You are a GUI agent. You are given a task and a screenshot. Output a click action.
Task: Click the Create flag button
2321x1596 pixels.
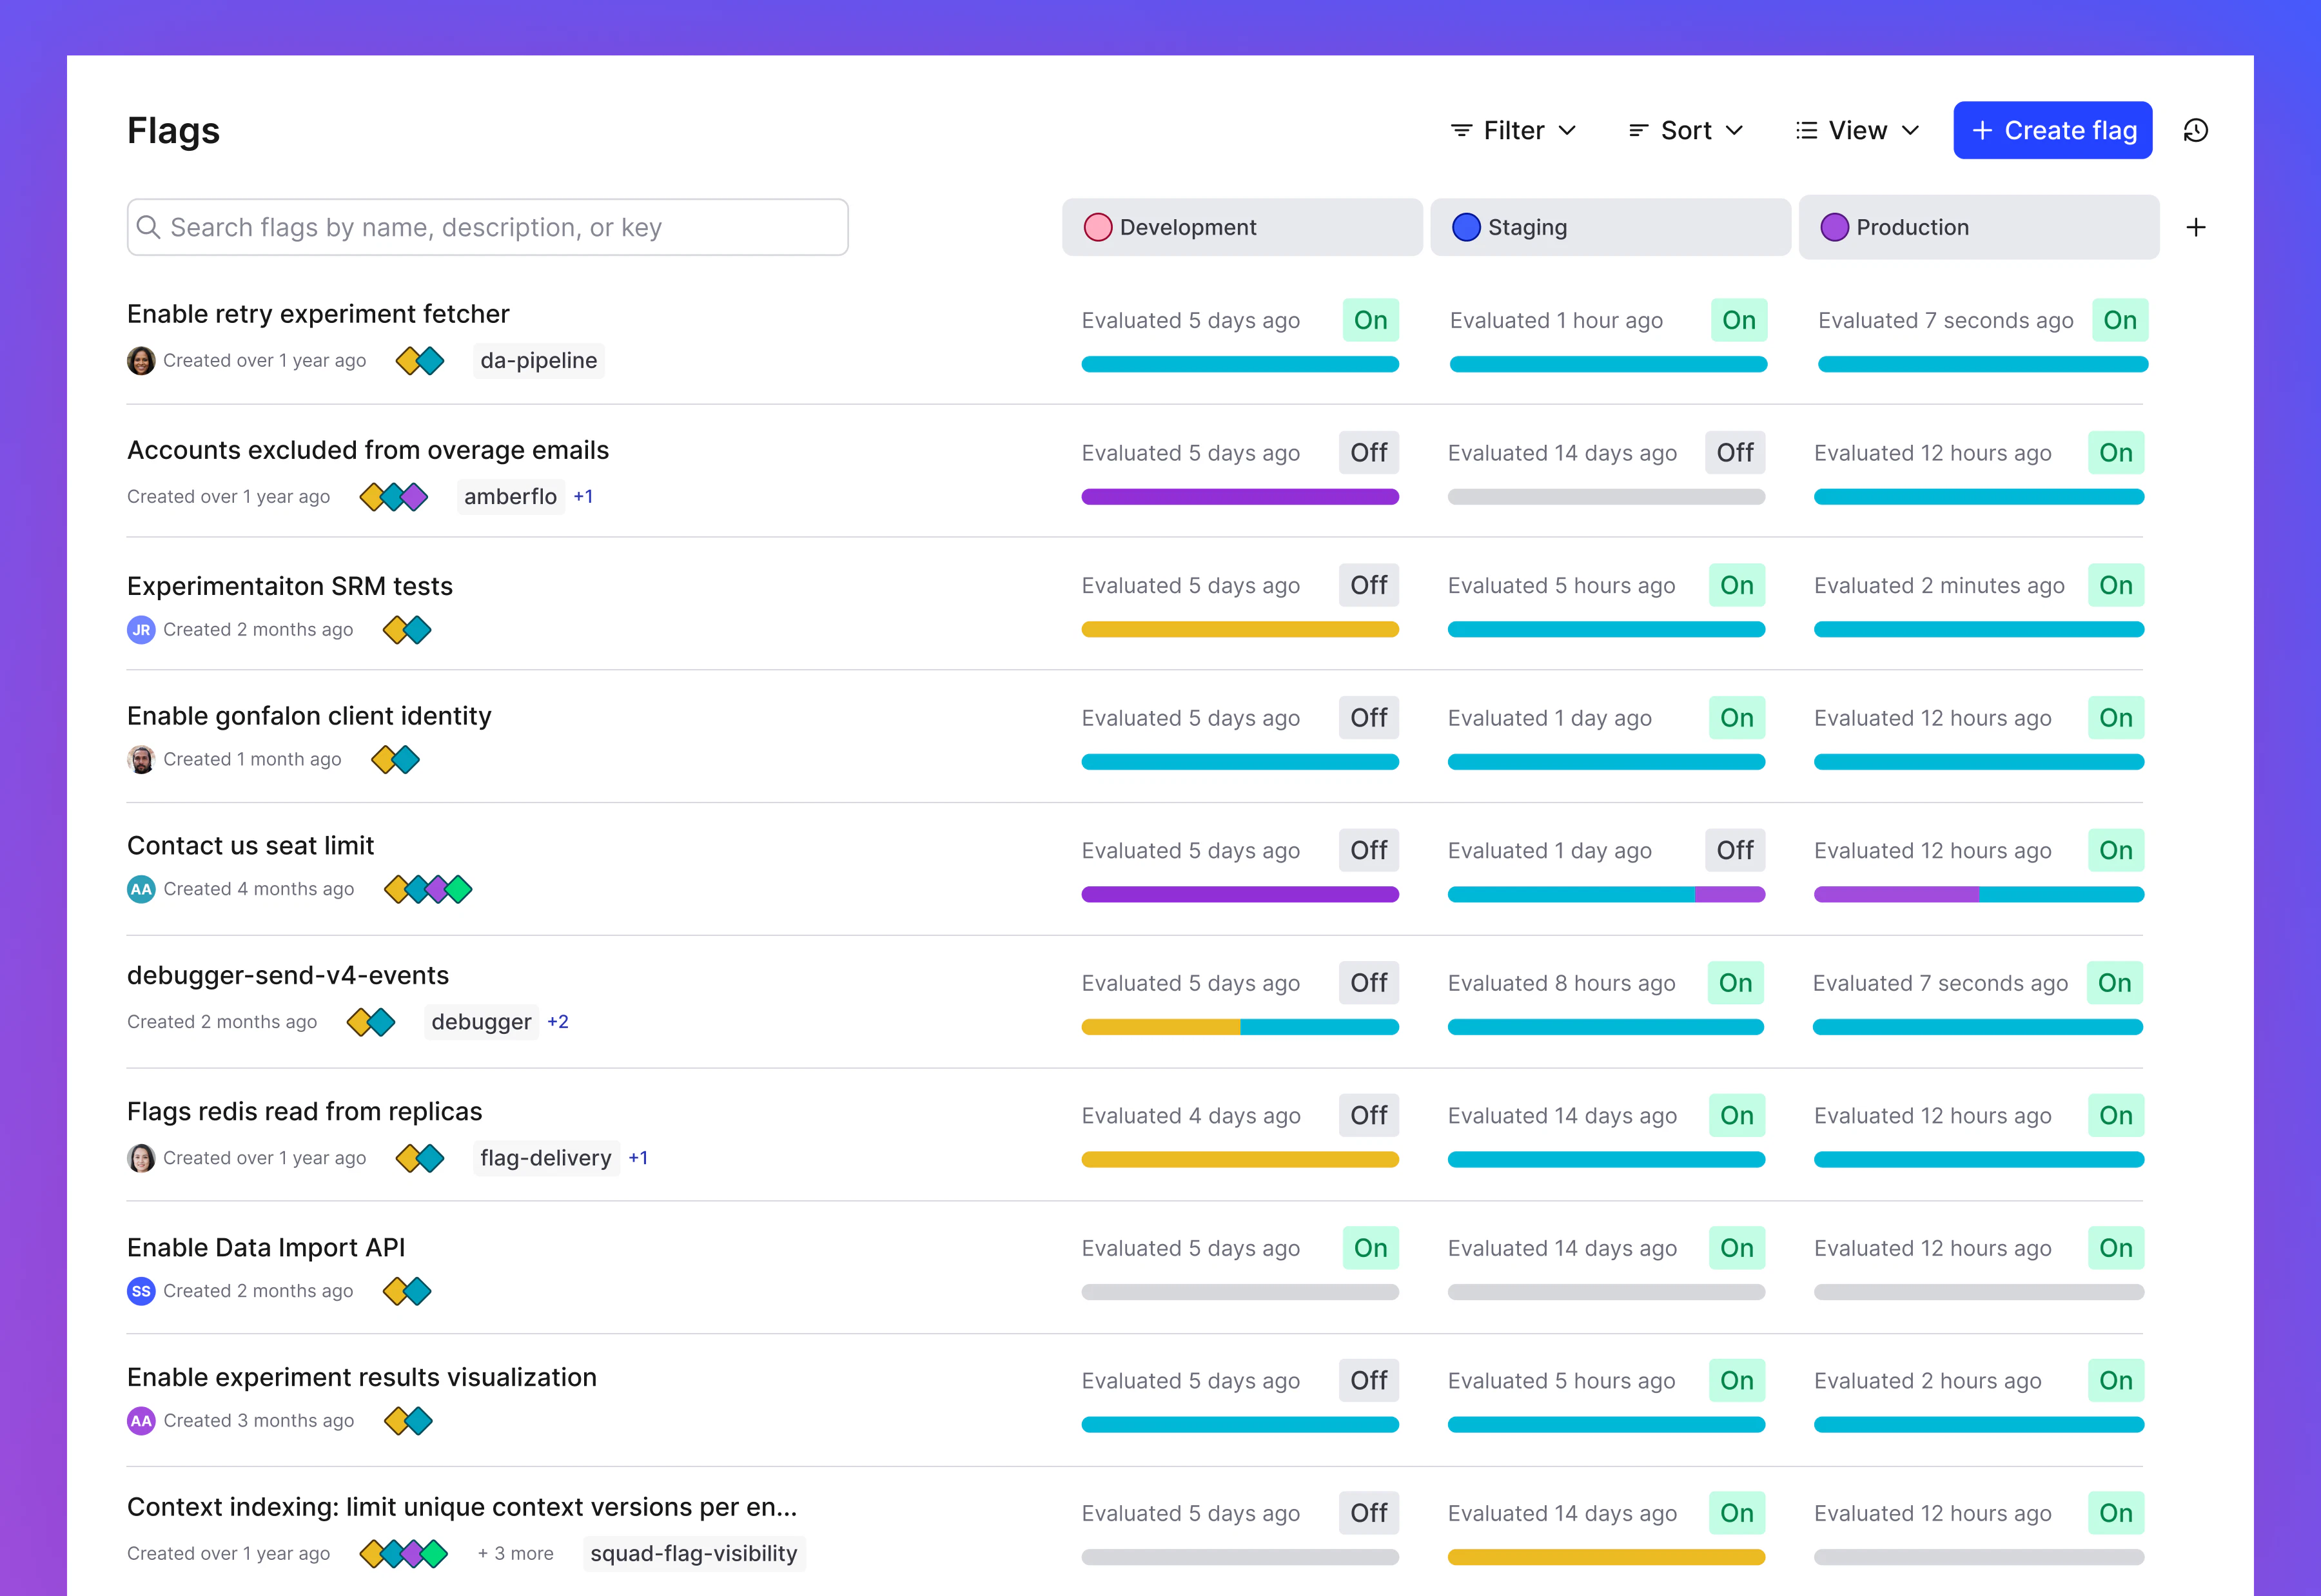pos(2052,130)
